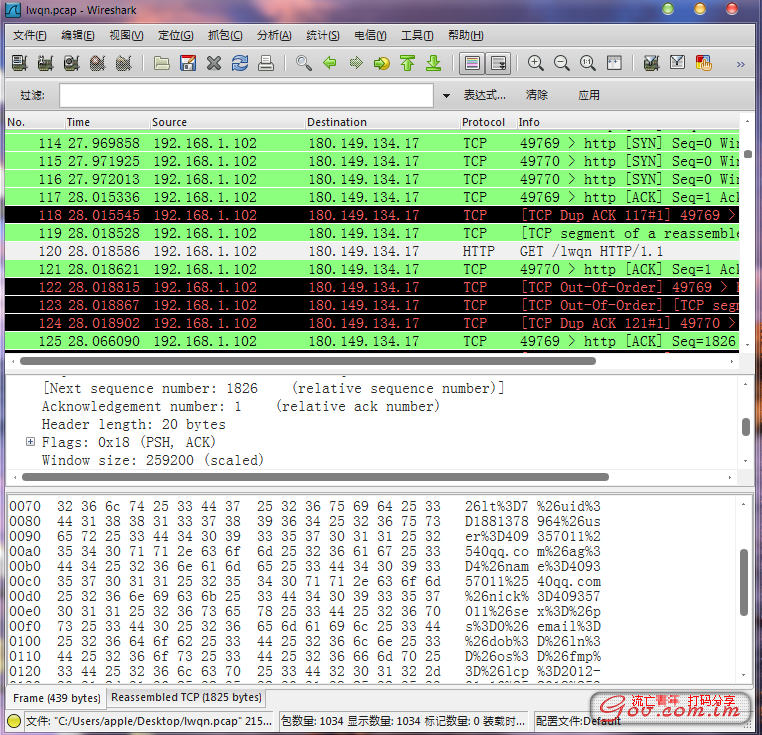The width and height of the screenshot is (762, 735).
Task: Go back with green left arrow
Action: point(329,63)
